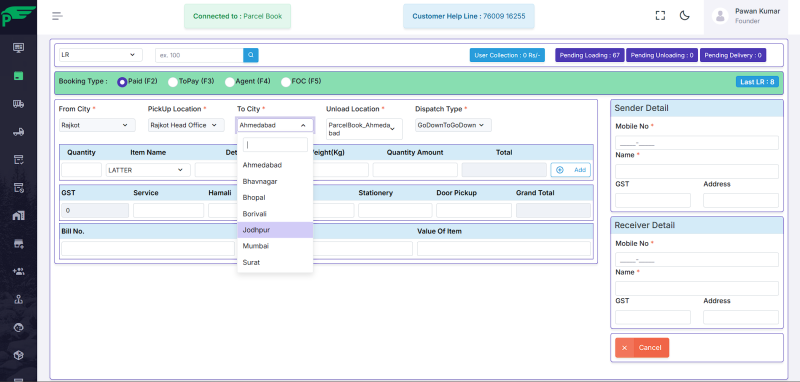Choose Surat from the city list
This screenshot has height=382, width=800.
point(275,263)
